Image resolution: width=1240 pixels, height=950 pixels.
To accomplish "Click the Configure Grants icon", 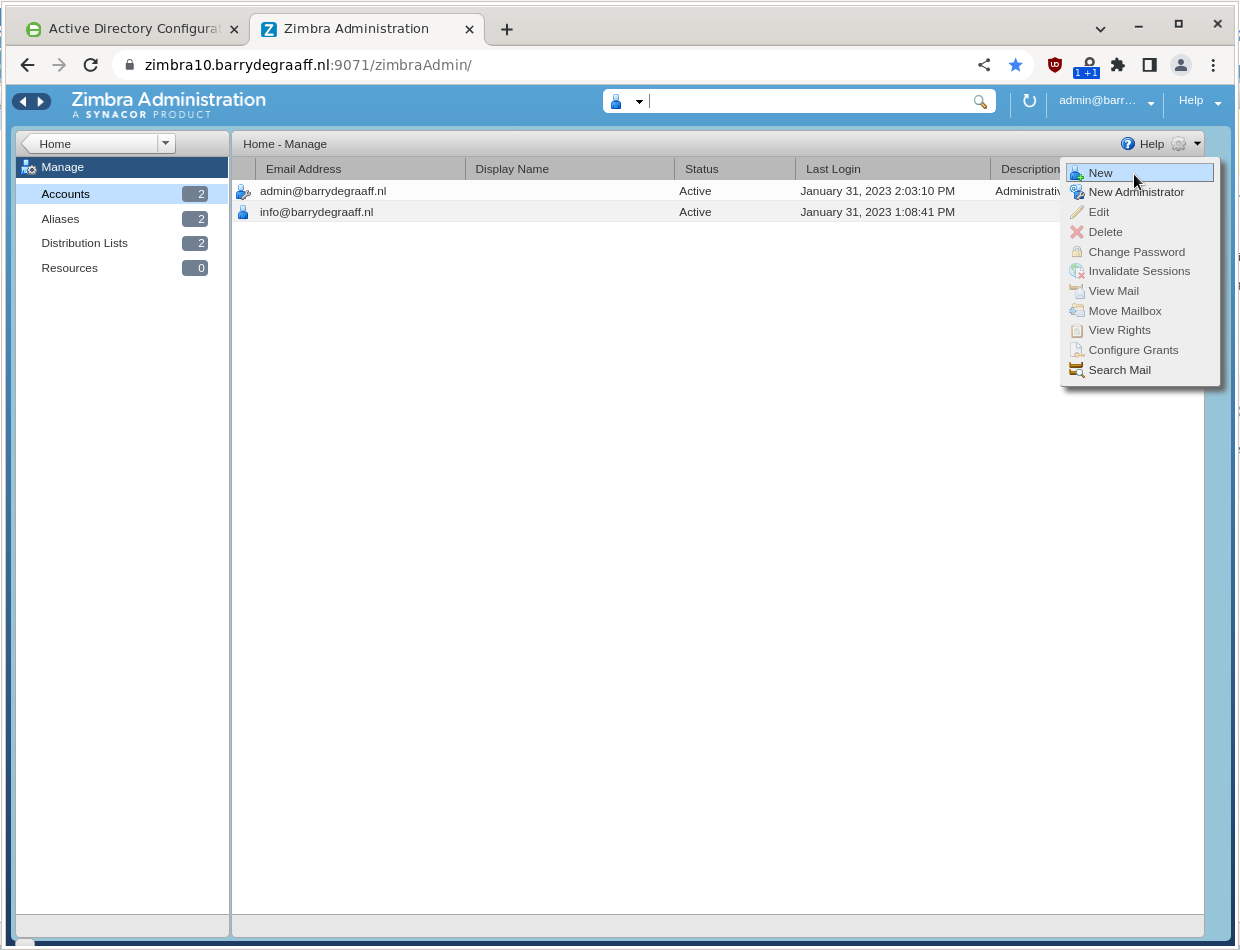I will pyautogui.click(x=1076, y=350).
